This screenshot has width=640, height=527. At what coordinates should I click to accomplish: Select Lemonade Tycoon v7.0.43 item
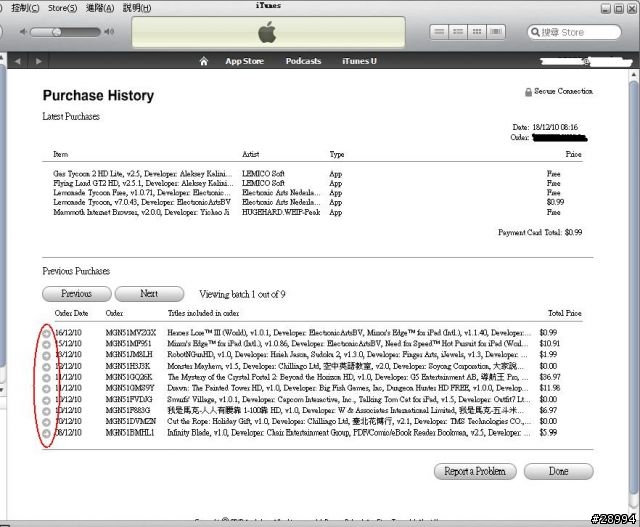[x=142, y=202]
